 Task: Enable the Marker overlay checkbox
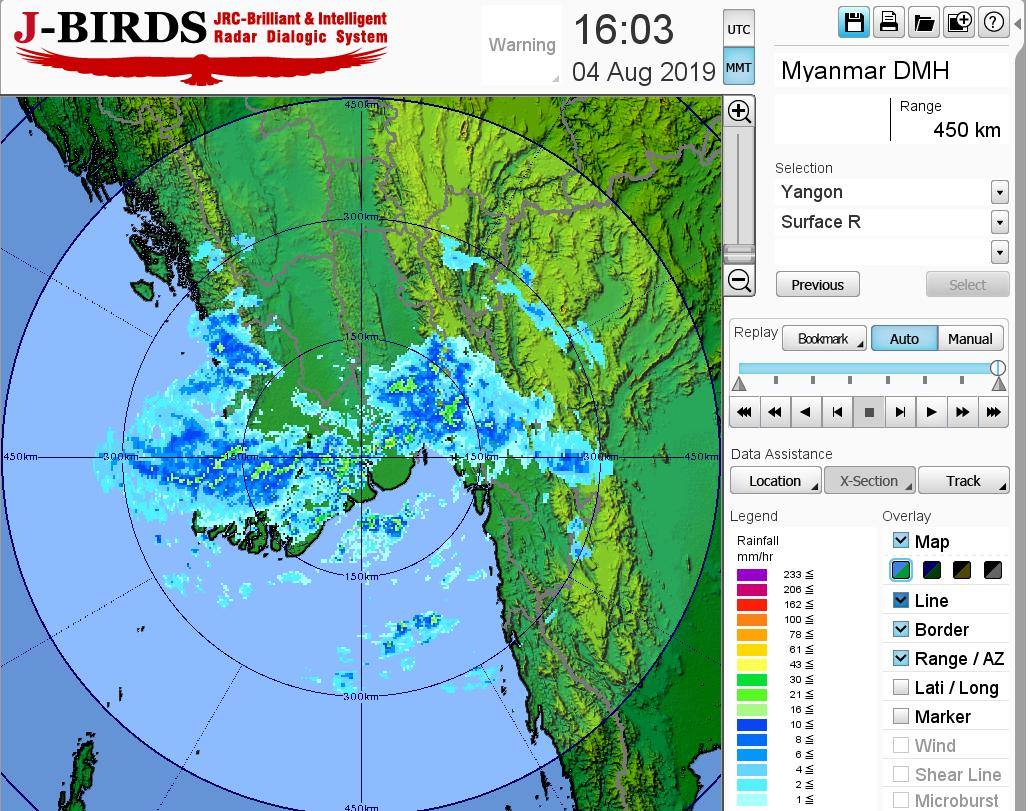coord(901,716)
